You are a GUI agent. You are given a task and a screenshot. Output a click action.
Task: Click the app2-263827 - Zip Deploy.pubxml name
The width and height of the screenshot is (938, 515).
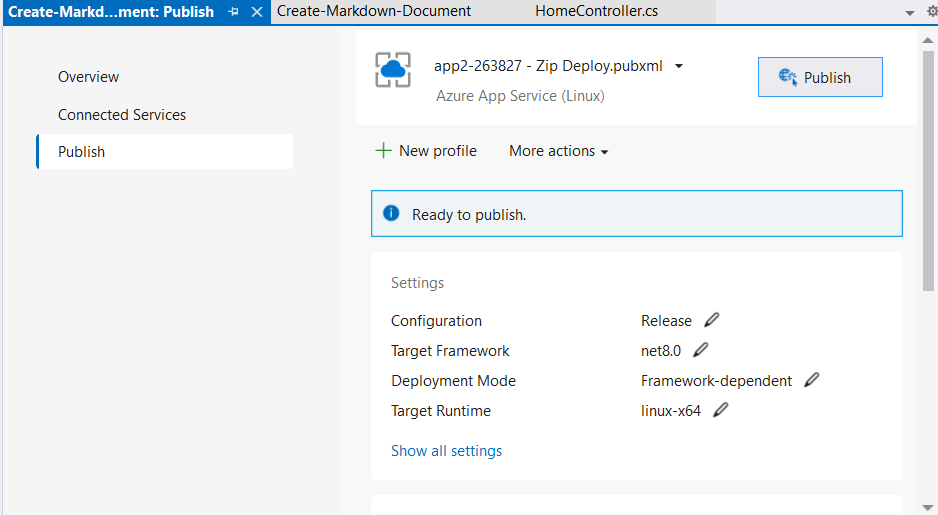(x=549, y=66)
